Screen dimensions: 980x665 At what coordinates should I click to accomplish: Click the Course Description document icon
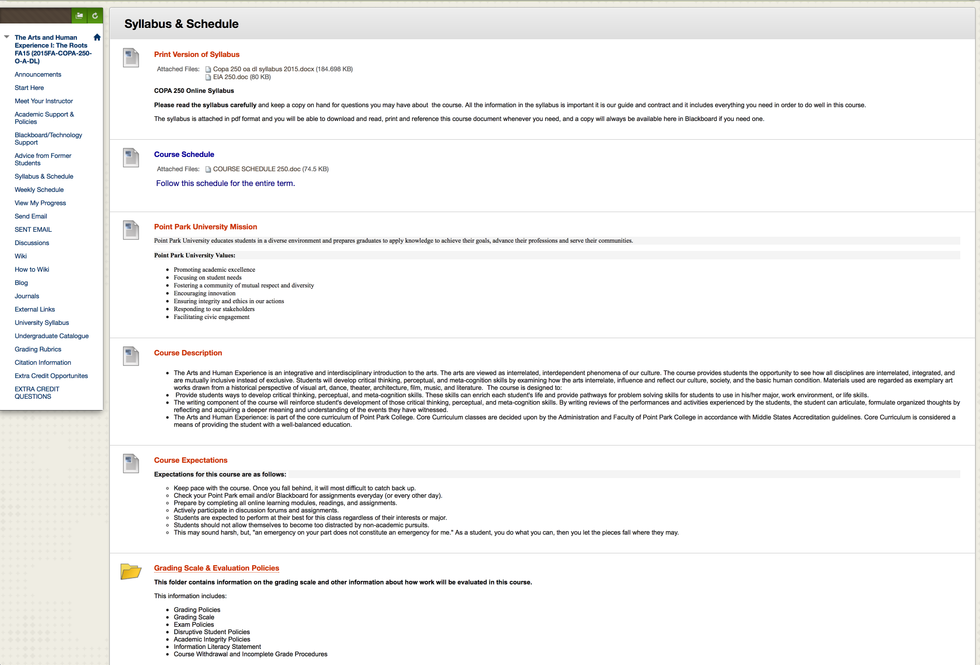tap(131, 356)
